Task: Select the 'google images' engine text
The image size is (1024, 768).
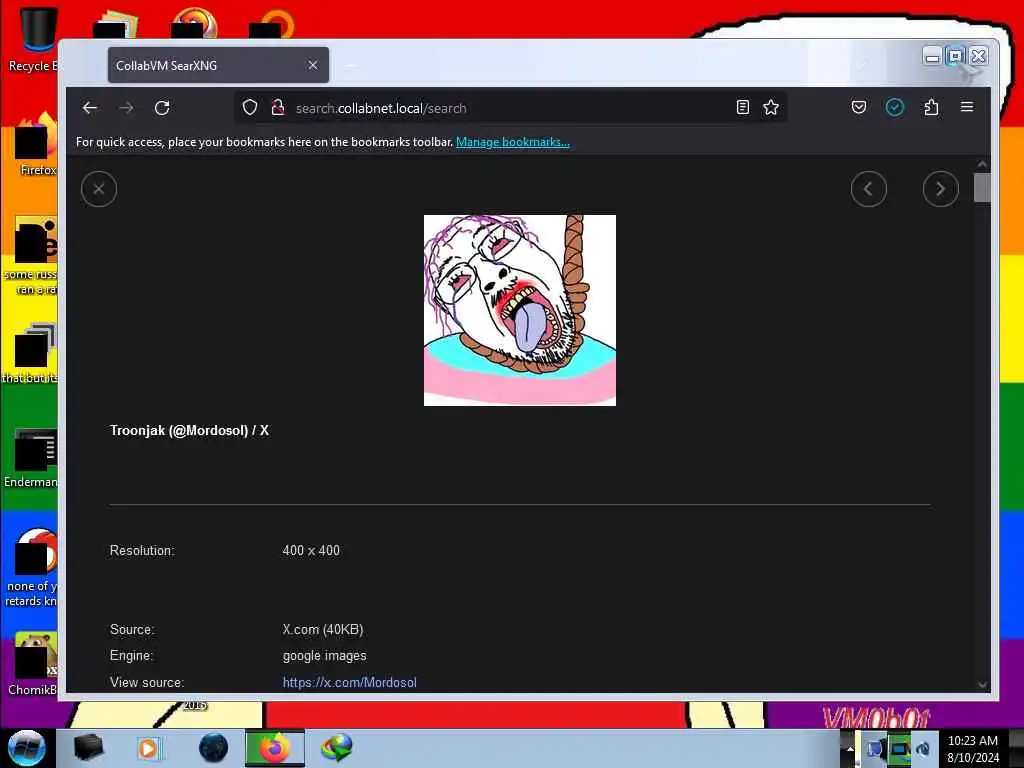Action: (x=325, y=656)
